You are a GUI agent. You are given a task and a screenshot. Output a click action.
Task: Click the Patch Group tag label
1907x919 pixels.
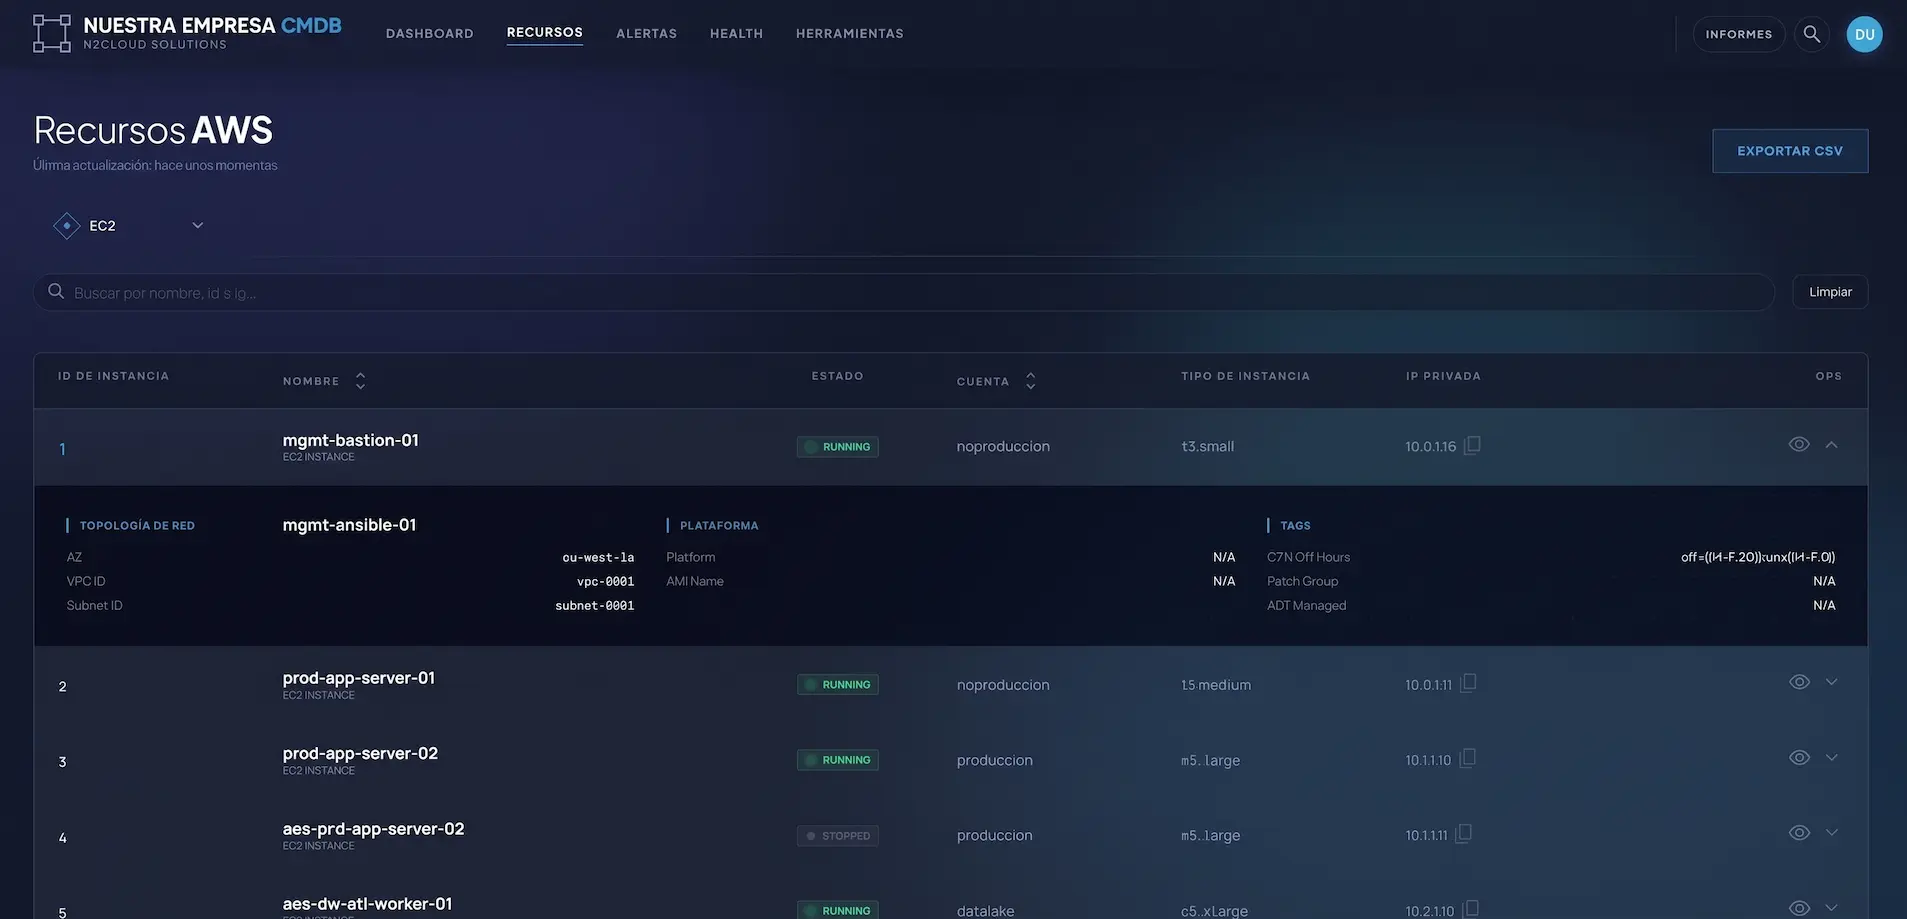1302,581
